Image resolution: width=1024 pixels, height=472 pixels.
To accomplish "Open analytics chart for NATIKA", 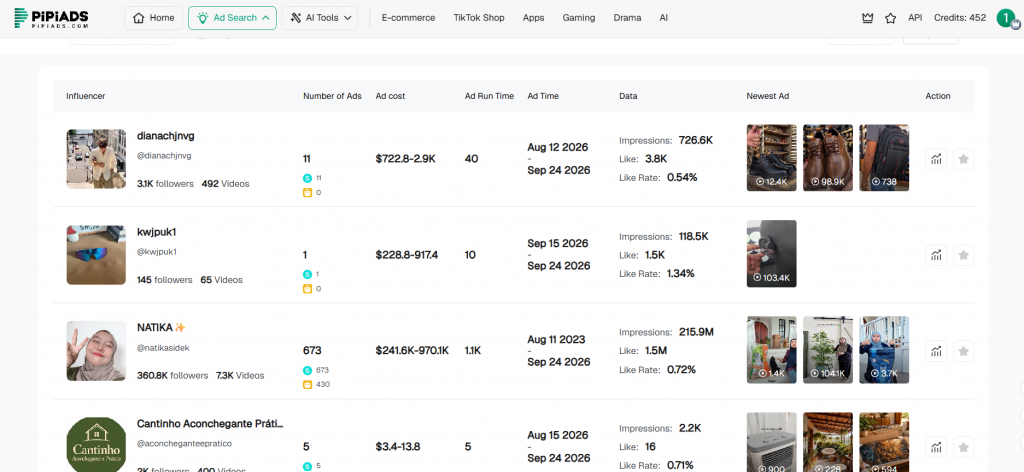I will point(936,351).
